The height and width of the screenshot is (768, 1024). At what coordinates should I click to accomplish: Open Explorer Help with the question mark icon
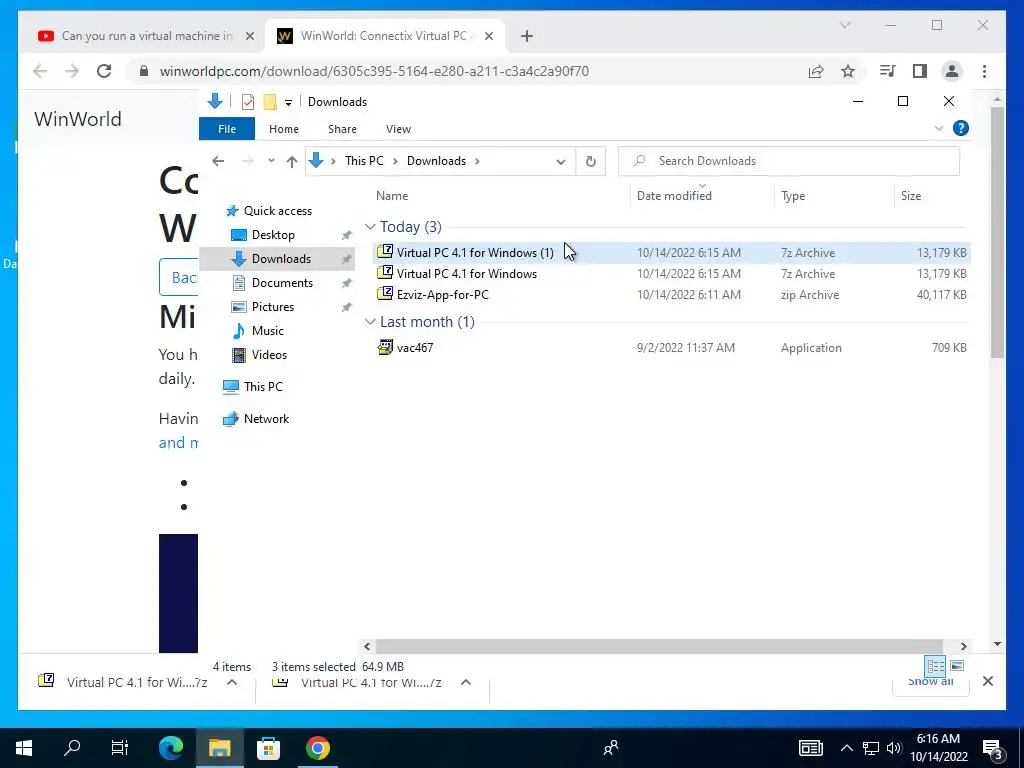tap(961, 128)
